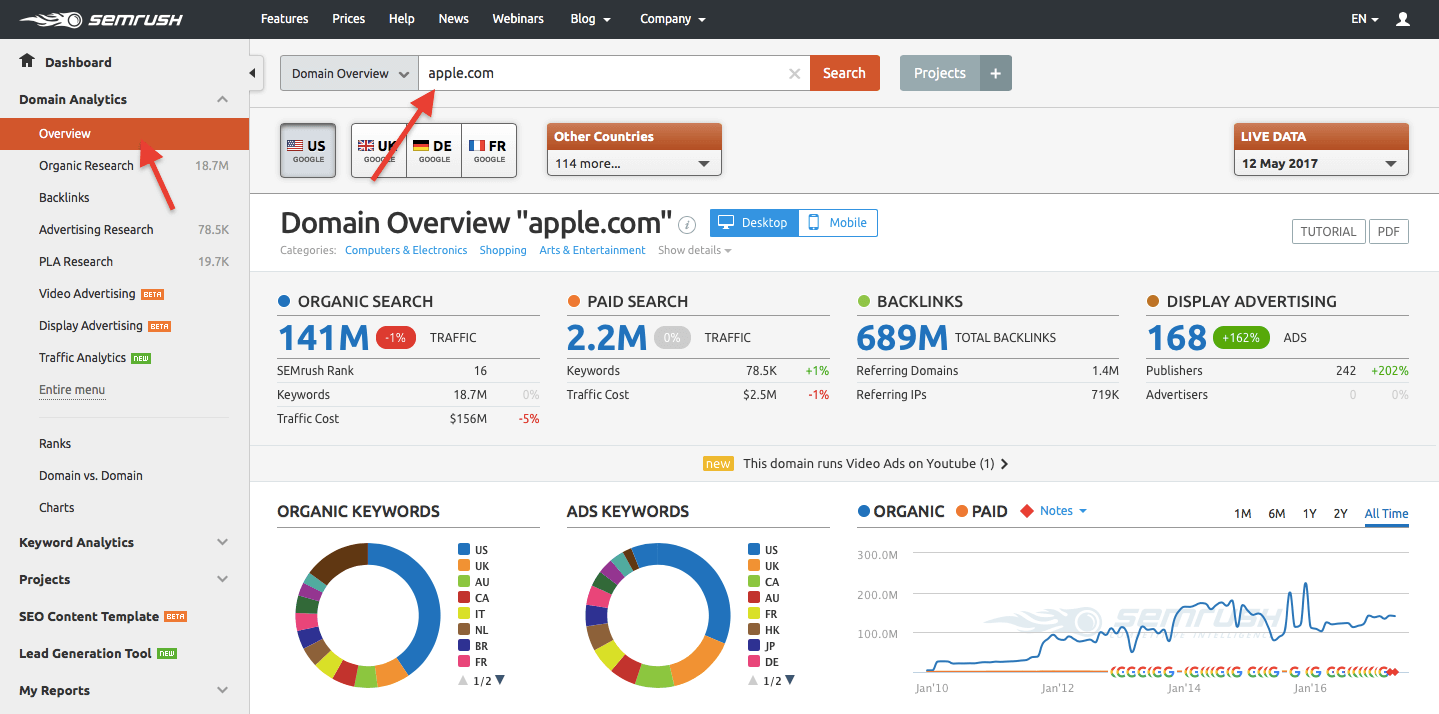Screen dimensions: 1439x714
Task: Switch the report to Mobile view
Action: [x=838, y=222]
